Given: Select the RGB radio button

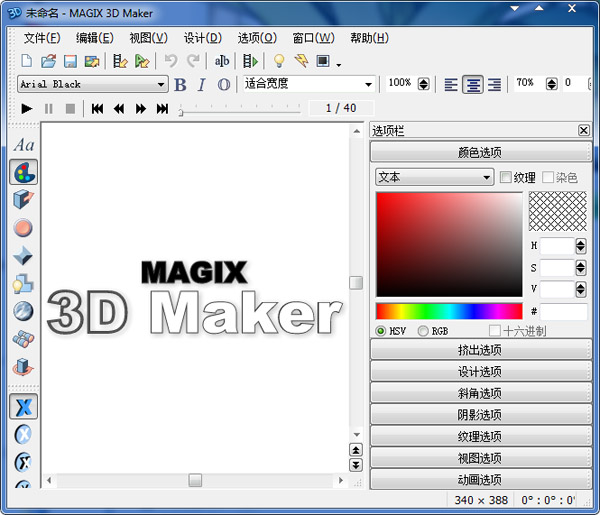Looking at the screenshot, I should [423, 331].
